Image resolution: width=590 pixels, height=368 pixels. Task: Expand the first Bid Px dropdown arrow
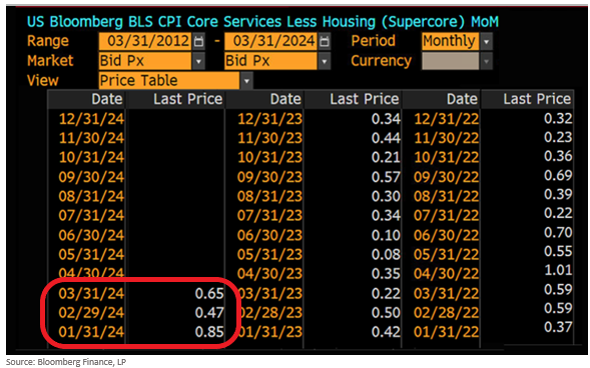198,61
